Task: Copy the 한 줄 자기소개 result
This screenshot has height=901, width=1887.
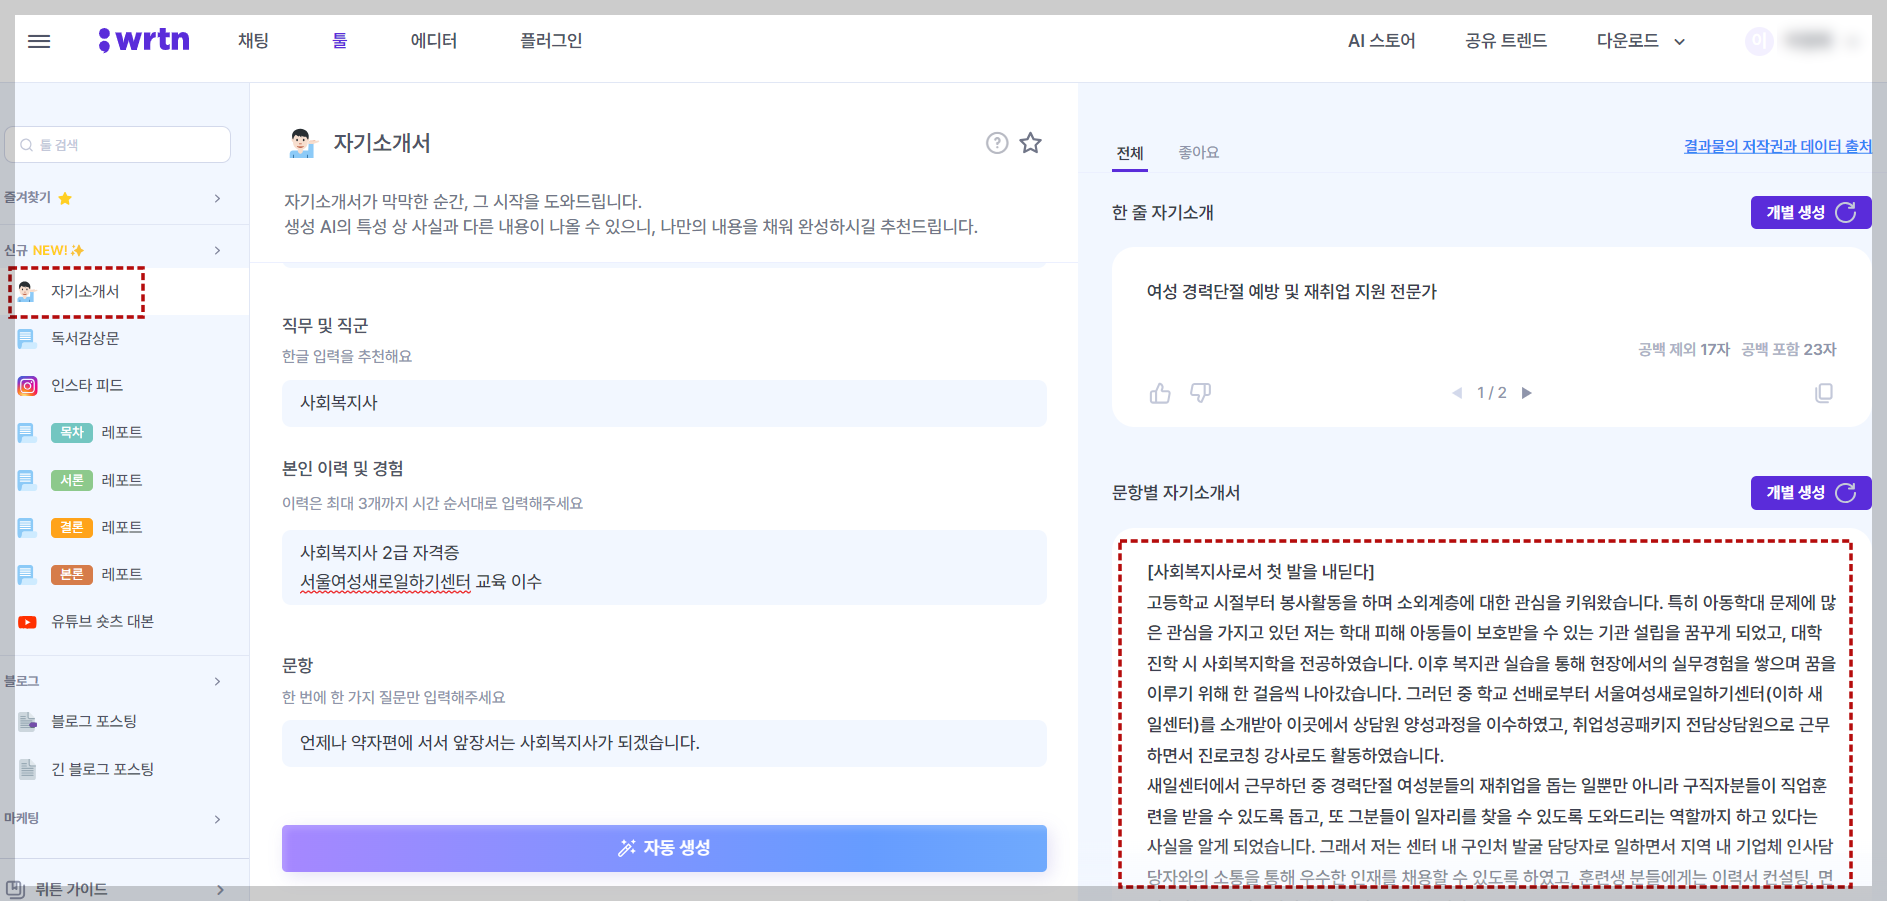Action: pos(1824,393)
